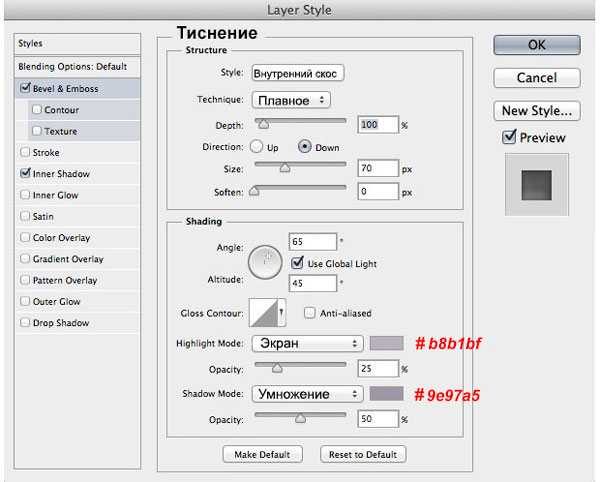Click the Depth value field
600x482 pixels.
378,125
